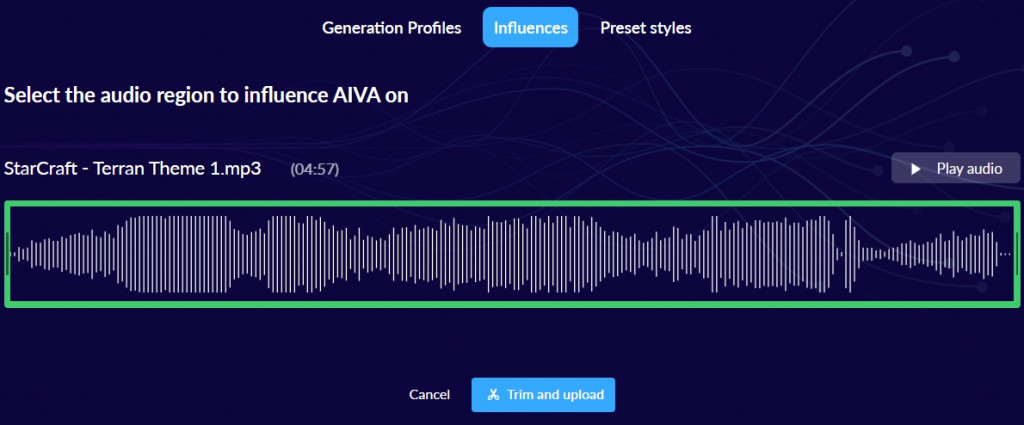The image size is (1024, 425).
Task: Select the Influences tab
Action: pyautogui.click(x=530, y=28)
